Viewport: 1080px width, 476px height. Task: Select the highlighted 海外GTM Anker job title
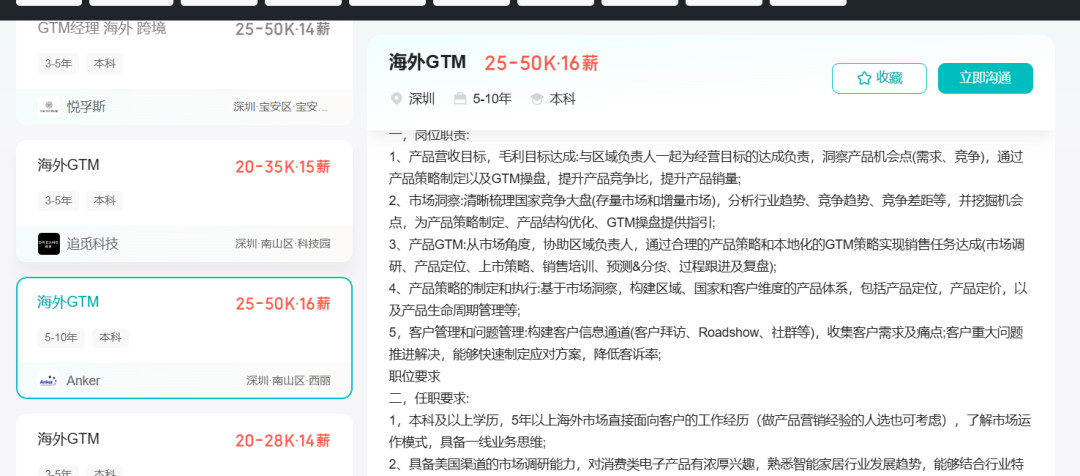[x=68, y=302]
